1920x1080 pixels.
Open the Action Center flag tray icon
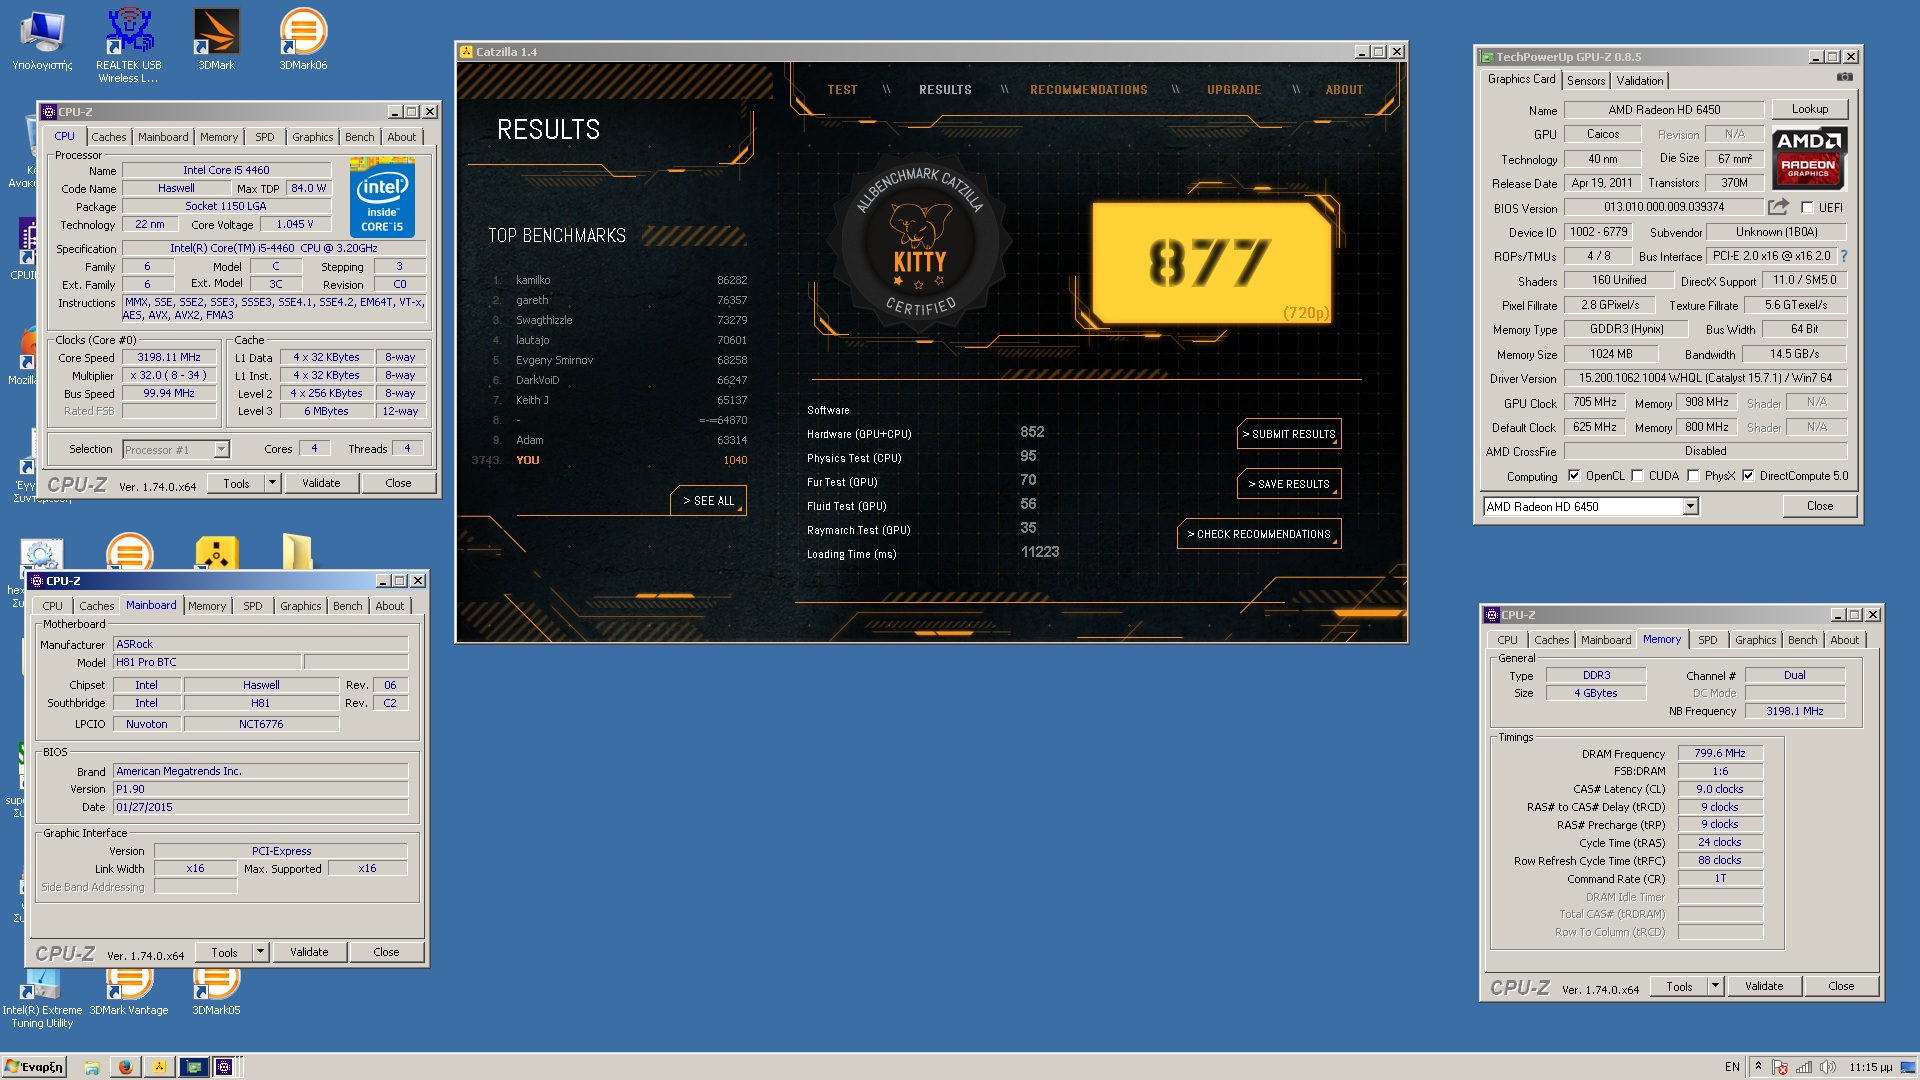1780,1067
